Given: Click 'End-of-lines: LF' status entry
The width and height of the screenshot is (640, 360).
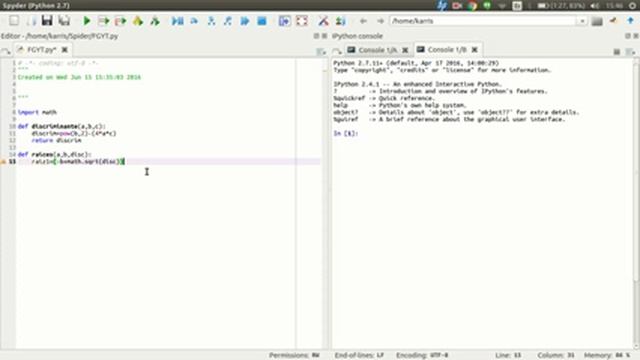Looking at the screenshot, I should tap(359, 355).
